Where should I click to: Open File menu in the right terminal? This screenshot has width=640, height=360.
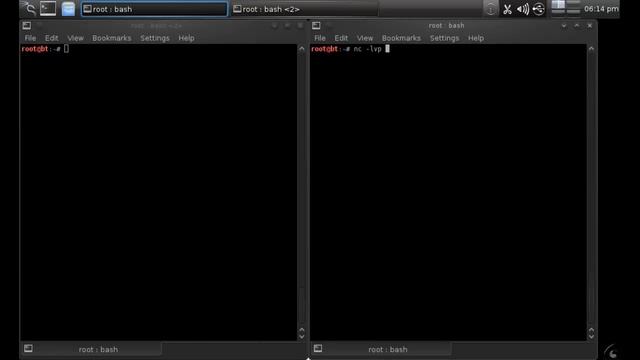(x=320, y=38)
